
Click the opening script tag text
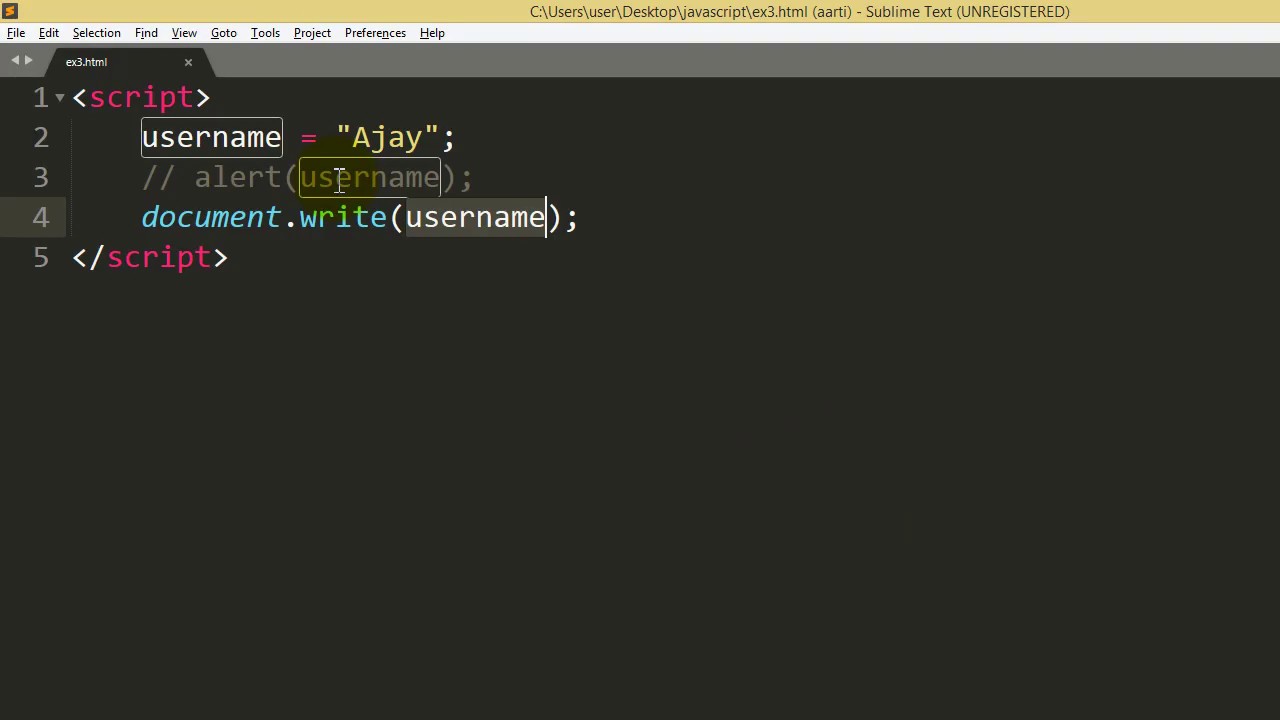click(141, 97)
